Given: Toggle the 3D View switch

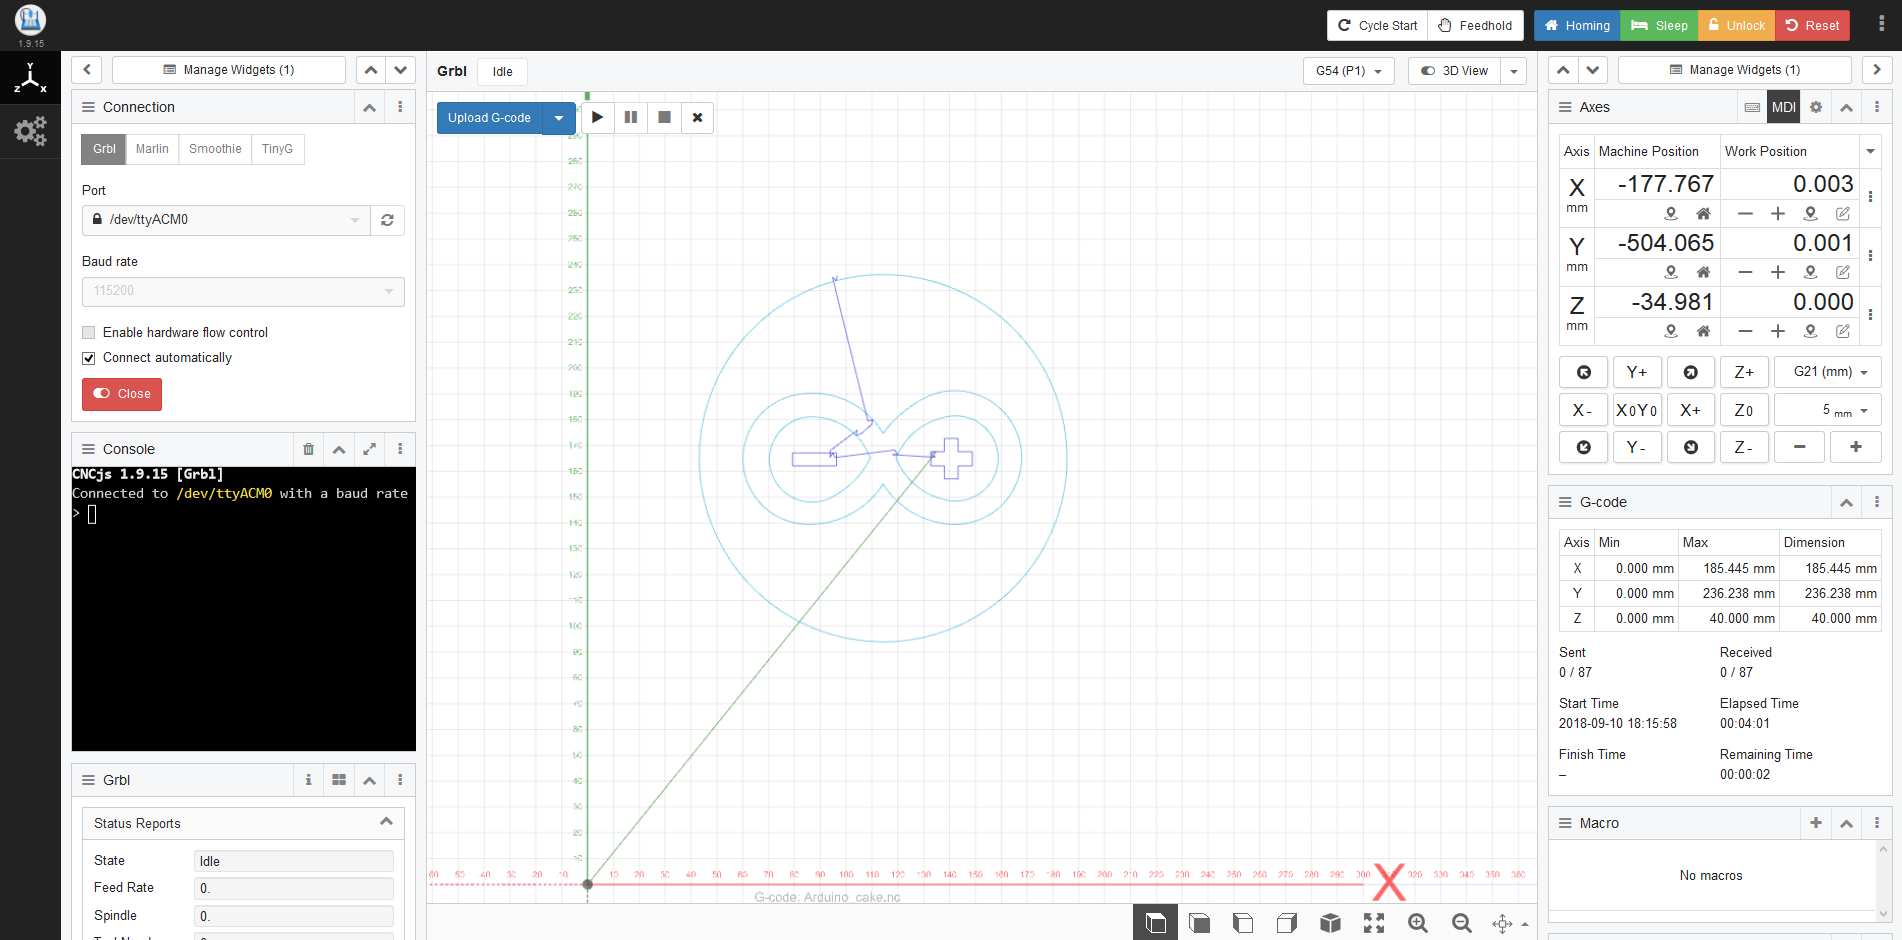Looking at the screenshot, I should pyautogui.click(x=1455, y=71).
